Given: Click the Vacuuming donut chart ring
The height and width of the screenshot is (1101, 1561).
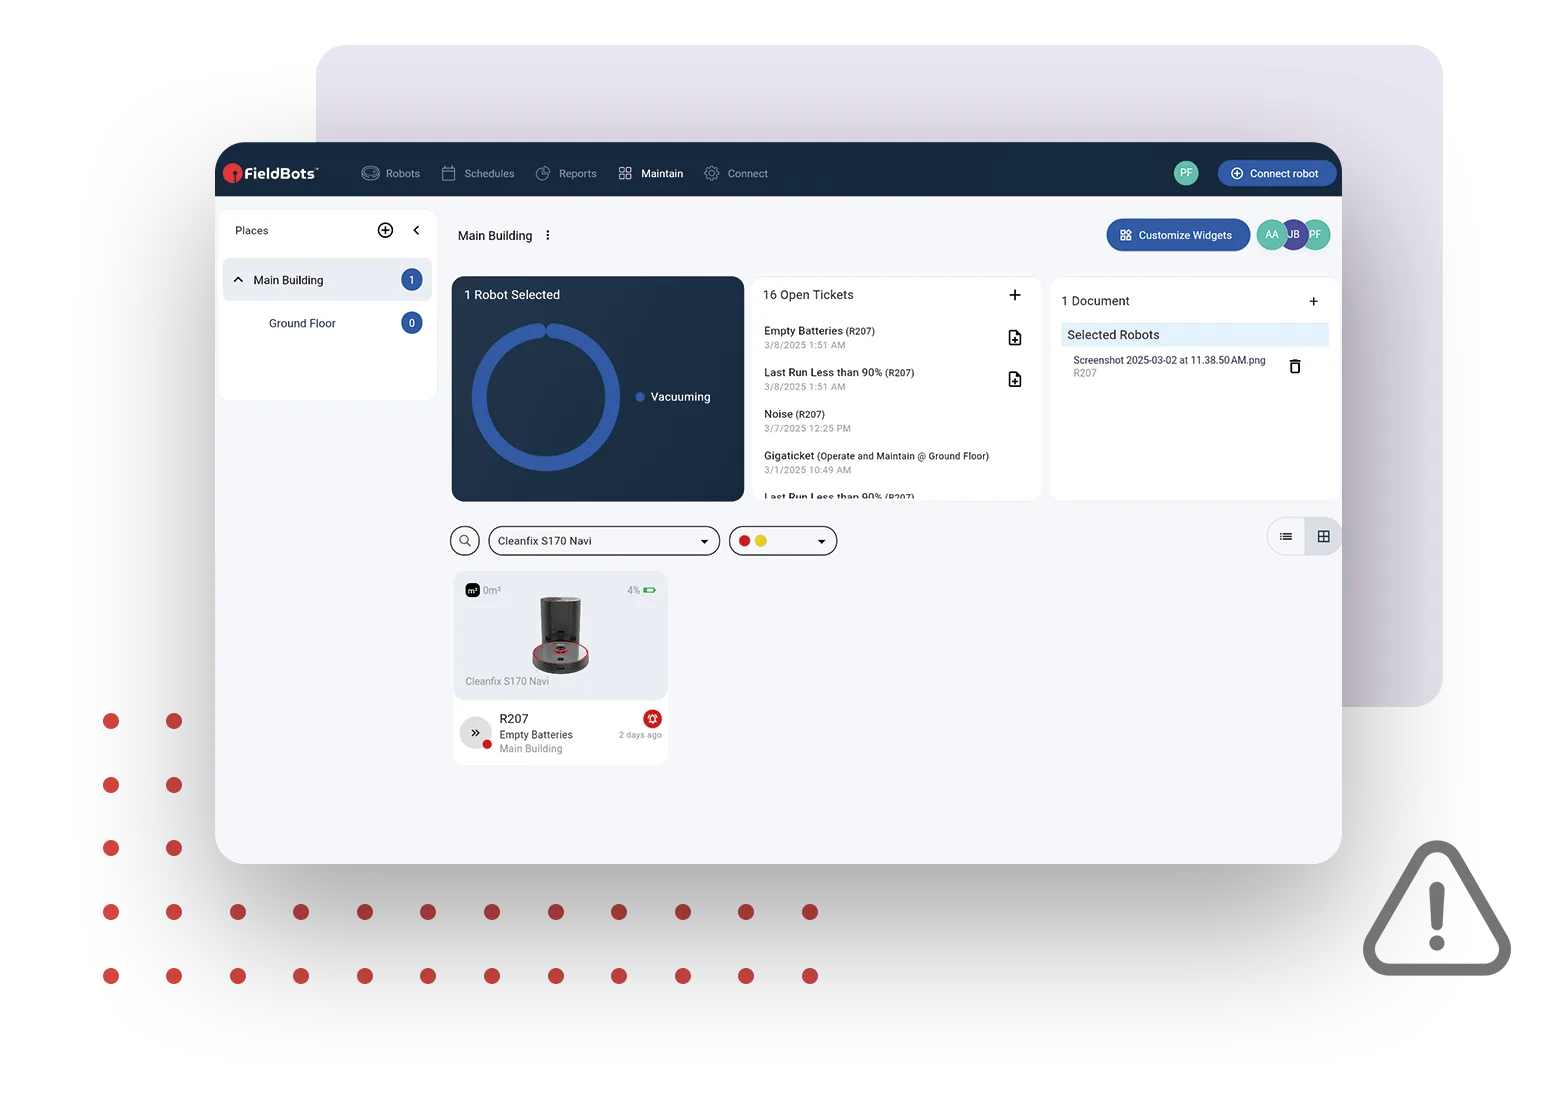Looking at the screenshot, I should tap(546, 397).
